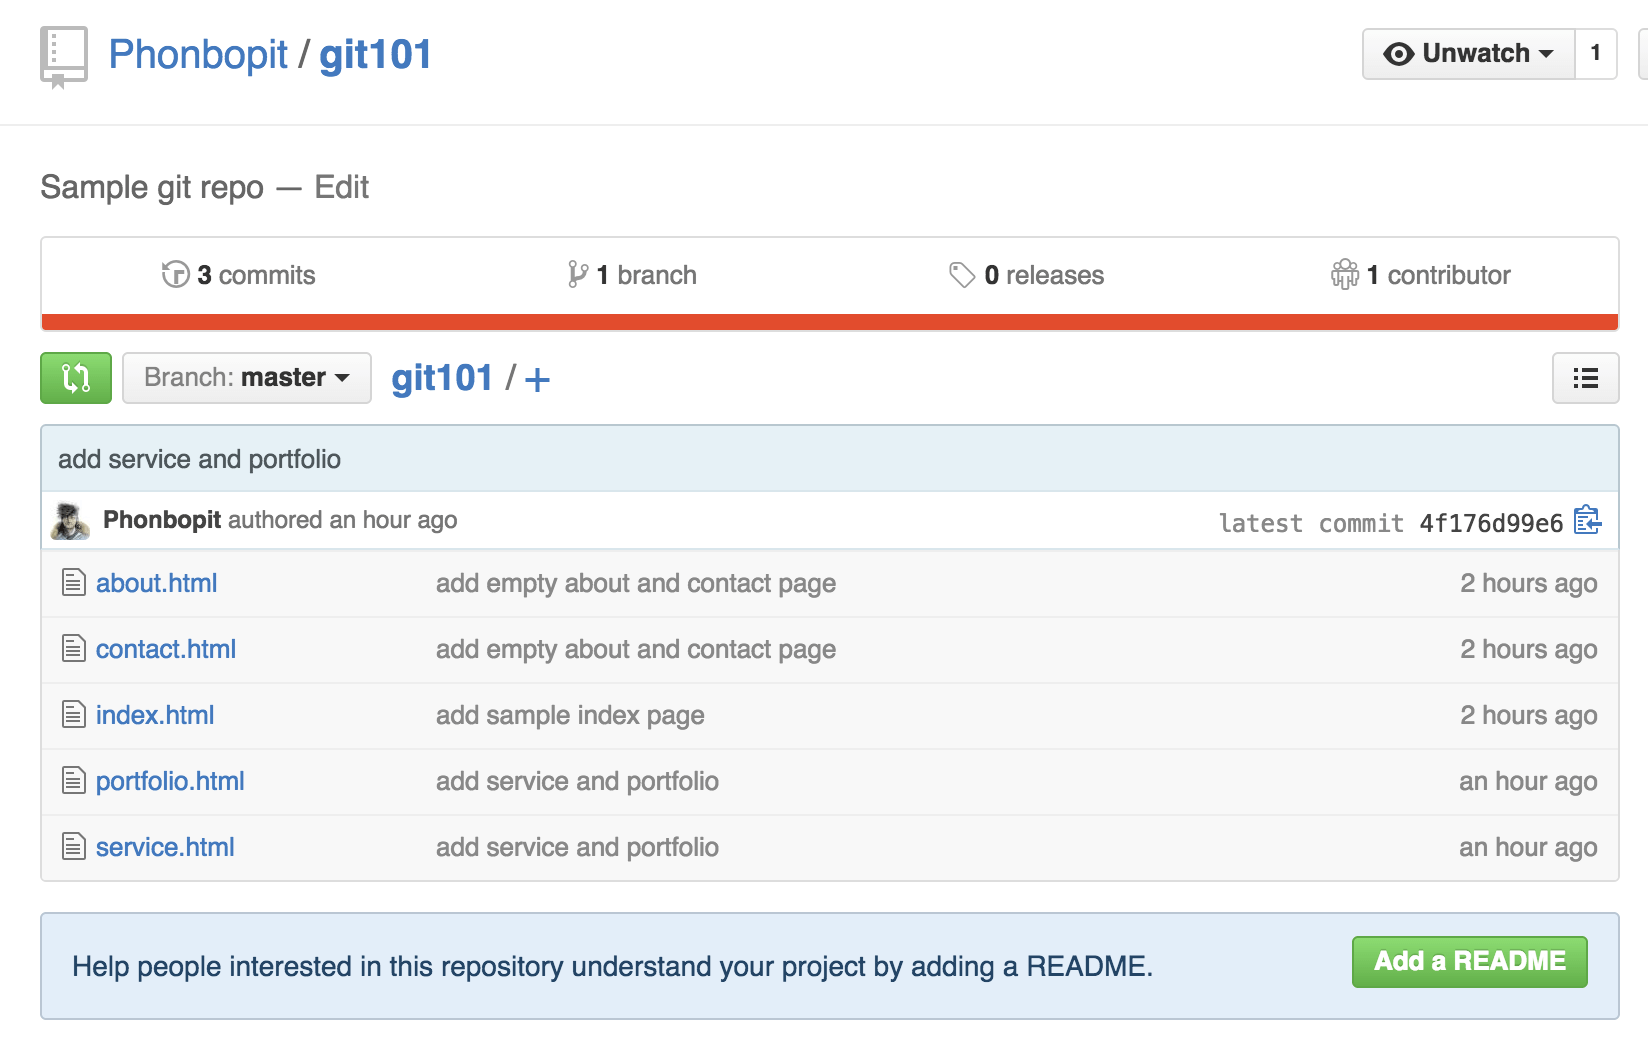Click the Phonbopit avatar thumbnail
The height and width of the screenshot is (1044, 1648).
70,521
